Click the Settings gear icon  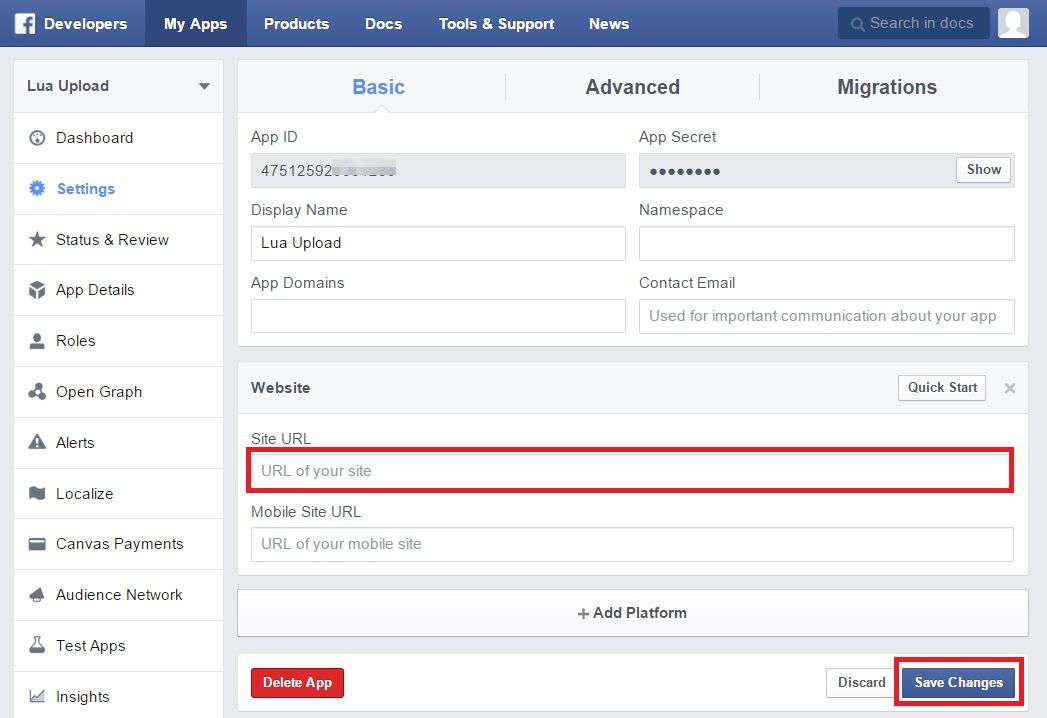pyautogui.click(x=37, y=189)
